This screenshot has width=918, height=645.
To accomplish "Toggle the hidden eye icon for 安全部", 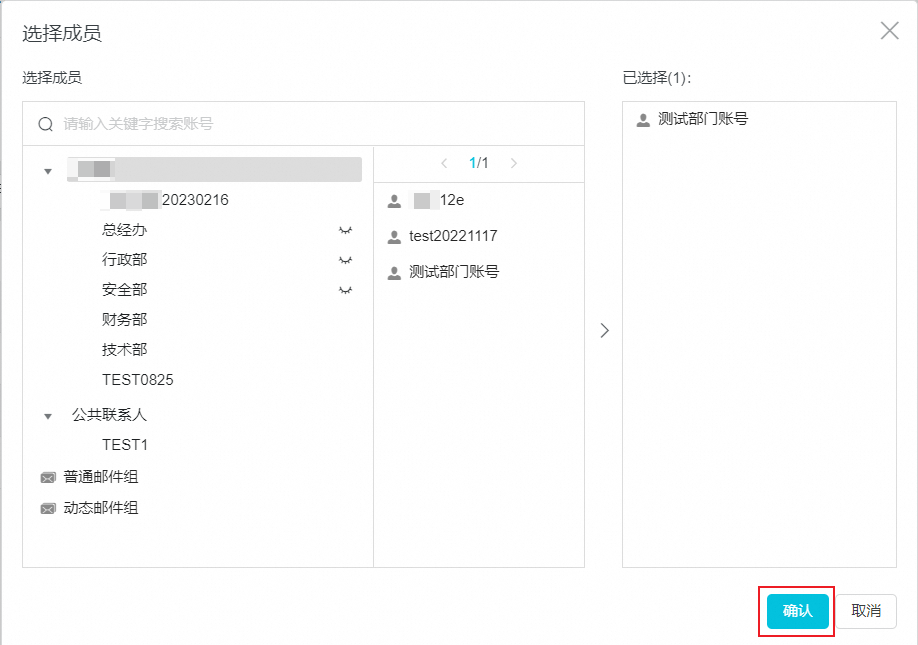I will pos(346,290).
